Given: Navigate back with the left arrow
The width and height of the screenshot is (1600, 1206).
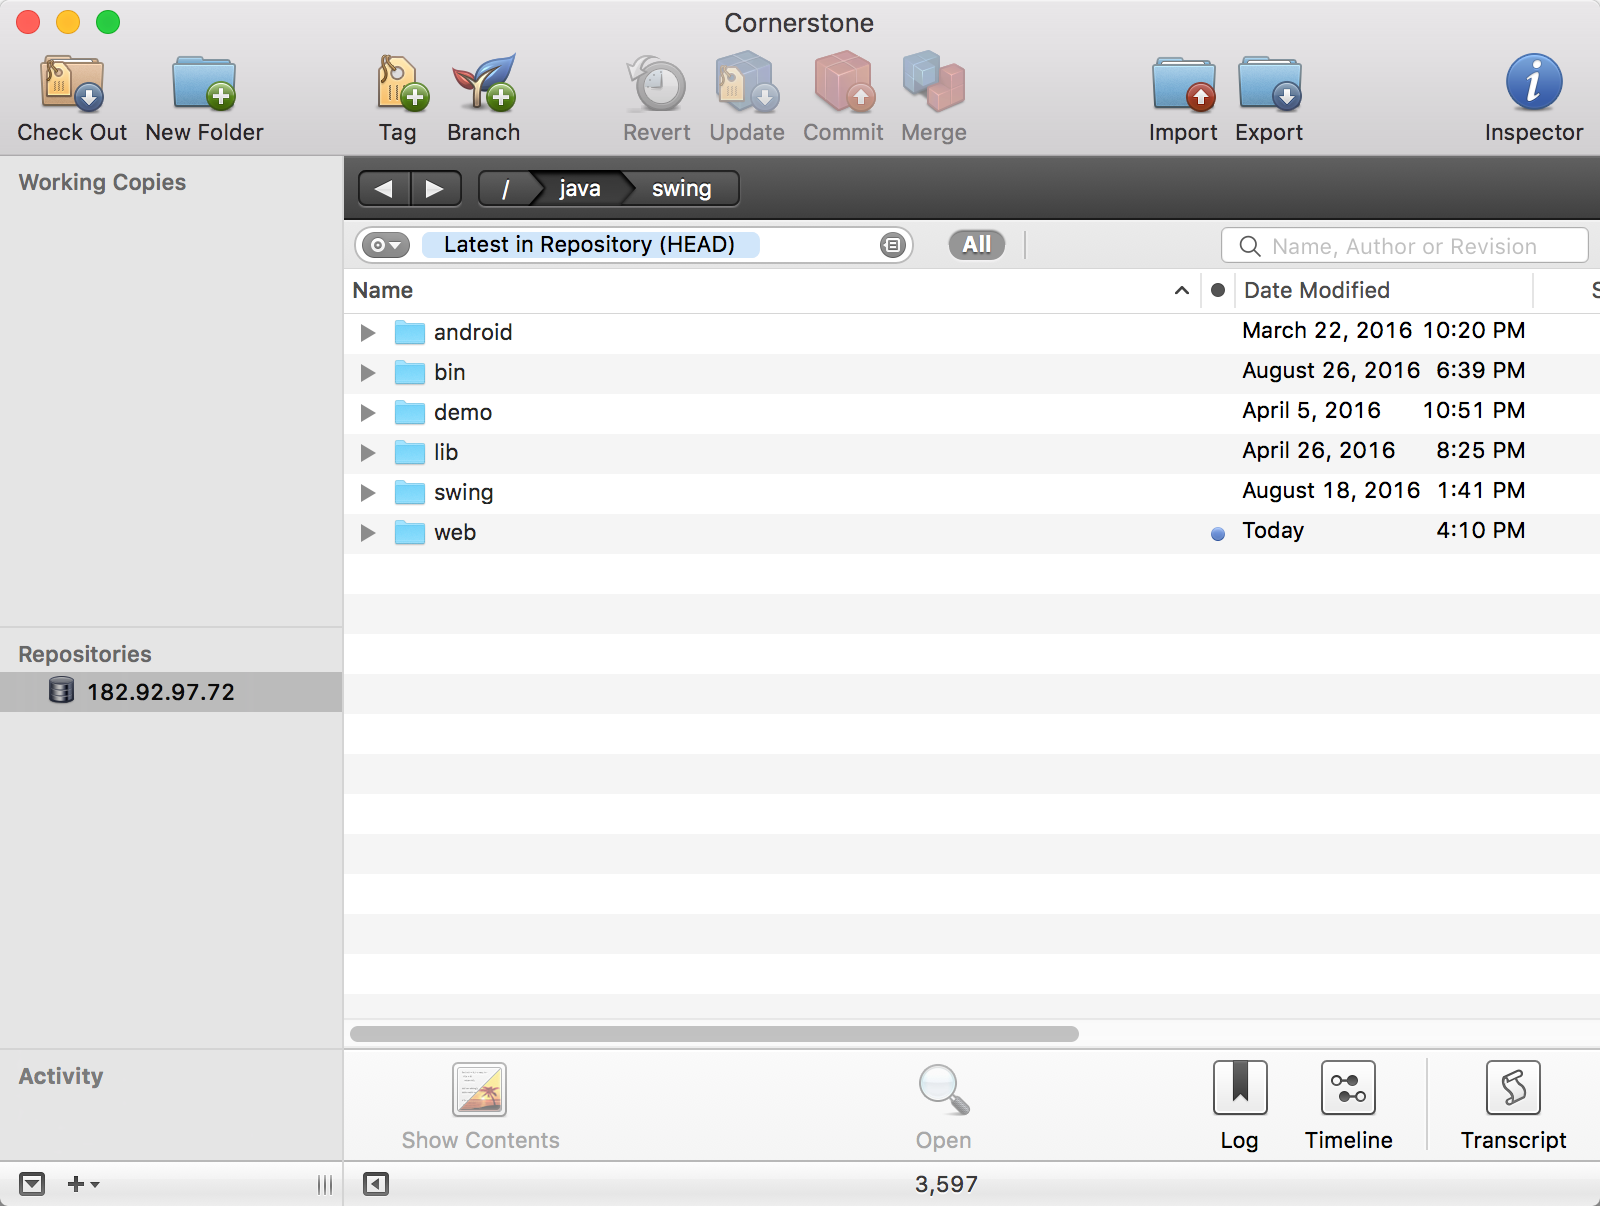Looking at the screenshot, I should [384, 188].
